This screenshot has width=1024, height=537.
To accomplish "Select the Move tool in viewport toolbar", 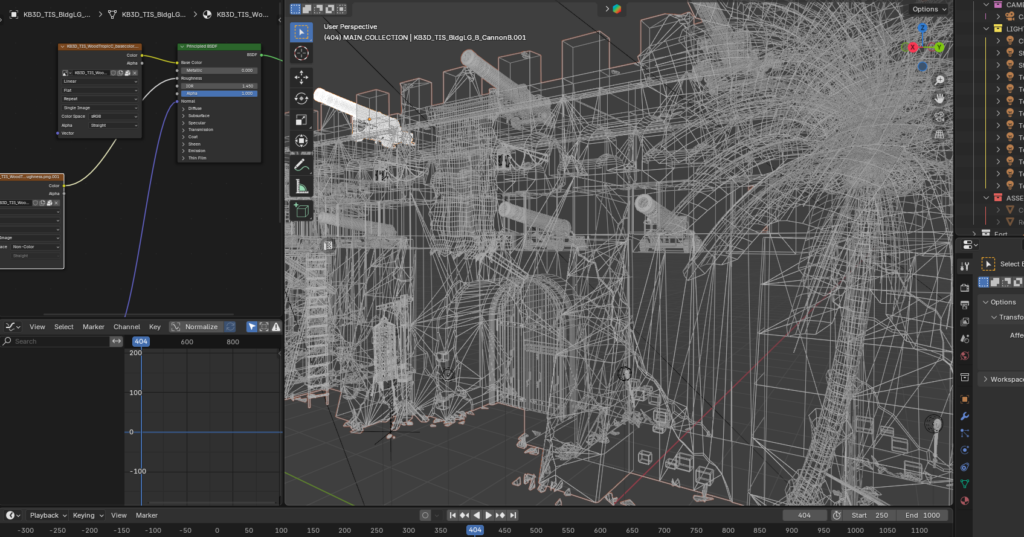I will click(301, 77).
